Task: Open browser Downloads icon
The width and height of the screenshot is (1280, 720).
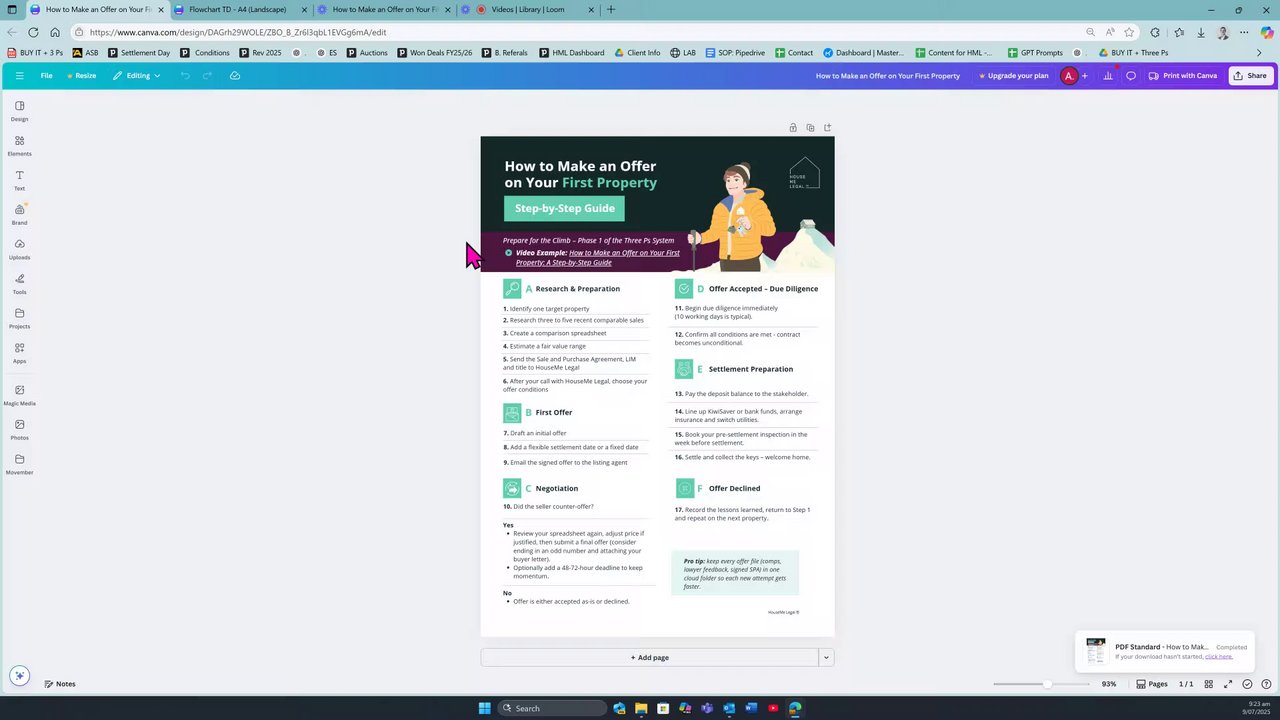Action: [1201, 32]
